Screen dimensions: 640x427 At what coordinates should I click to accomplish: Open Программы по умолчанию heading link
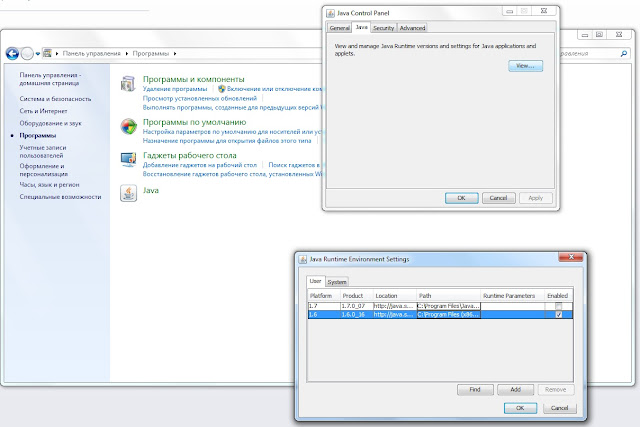point(194,122)
